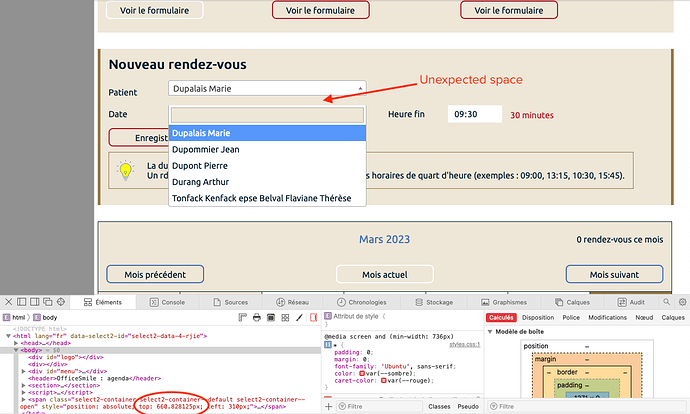Toggle the grid overlay icon
This screenshot has height=414, width=690.
click(x=285, y=317)
